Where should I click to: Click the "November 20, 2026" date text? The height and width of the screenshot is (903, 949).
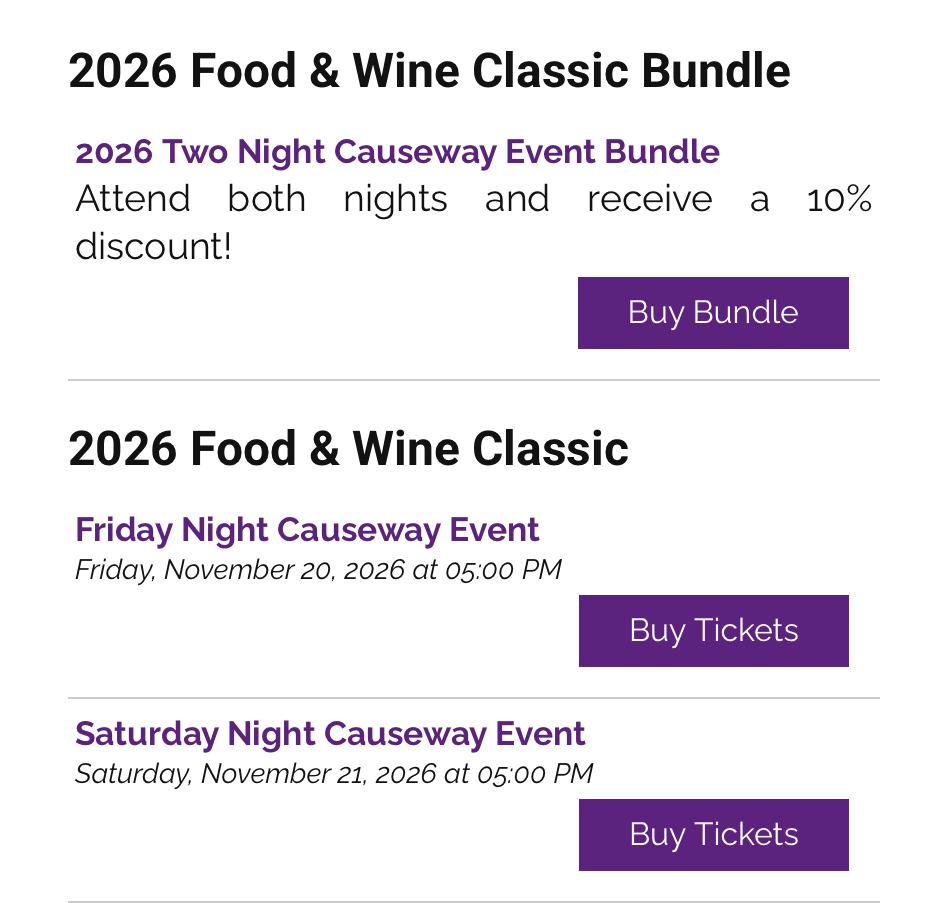(x=284, y=570)
